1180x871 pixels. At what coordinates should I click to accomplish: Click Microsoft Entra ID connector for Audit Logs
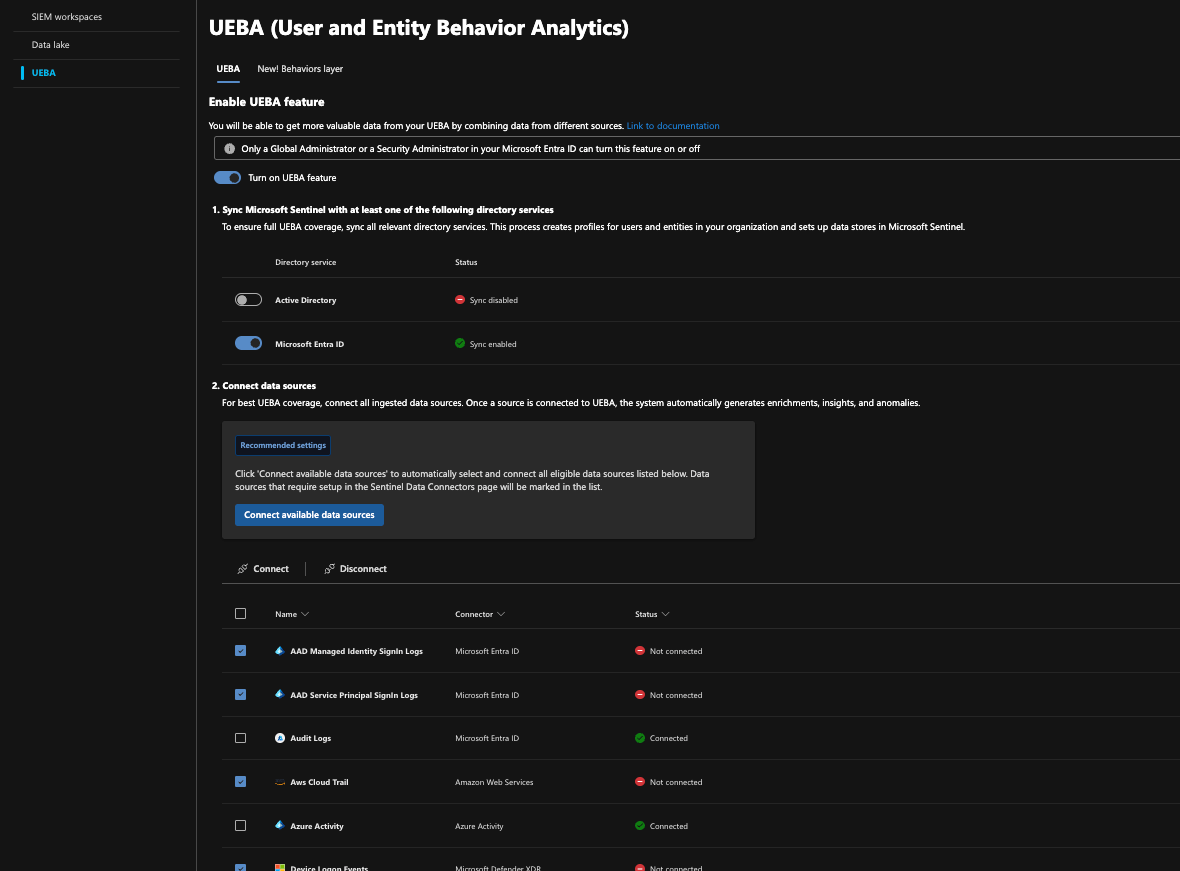click(487, 739)
